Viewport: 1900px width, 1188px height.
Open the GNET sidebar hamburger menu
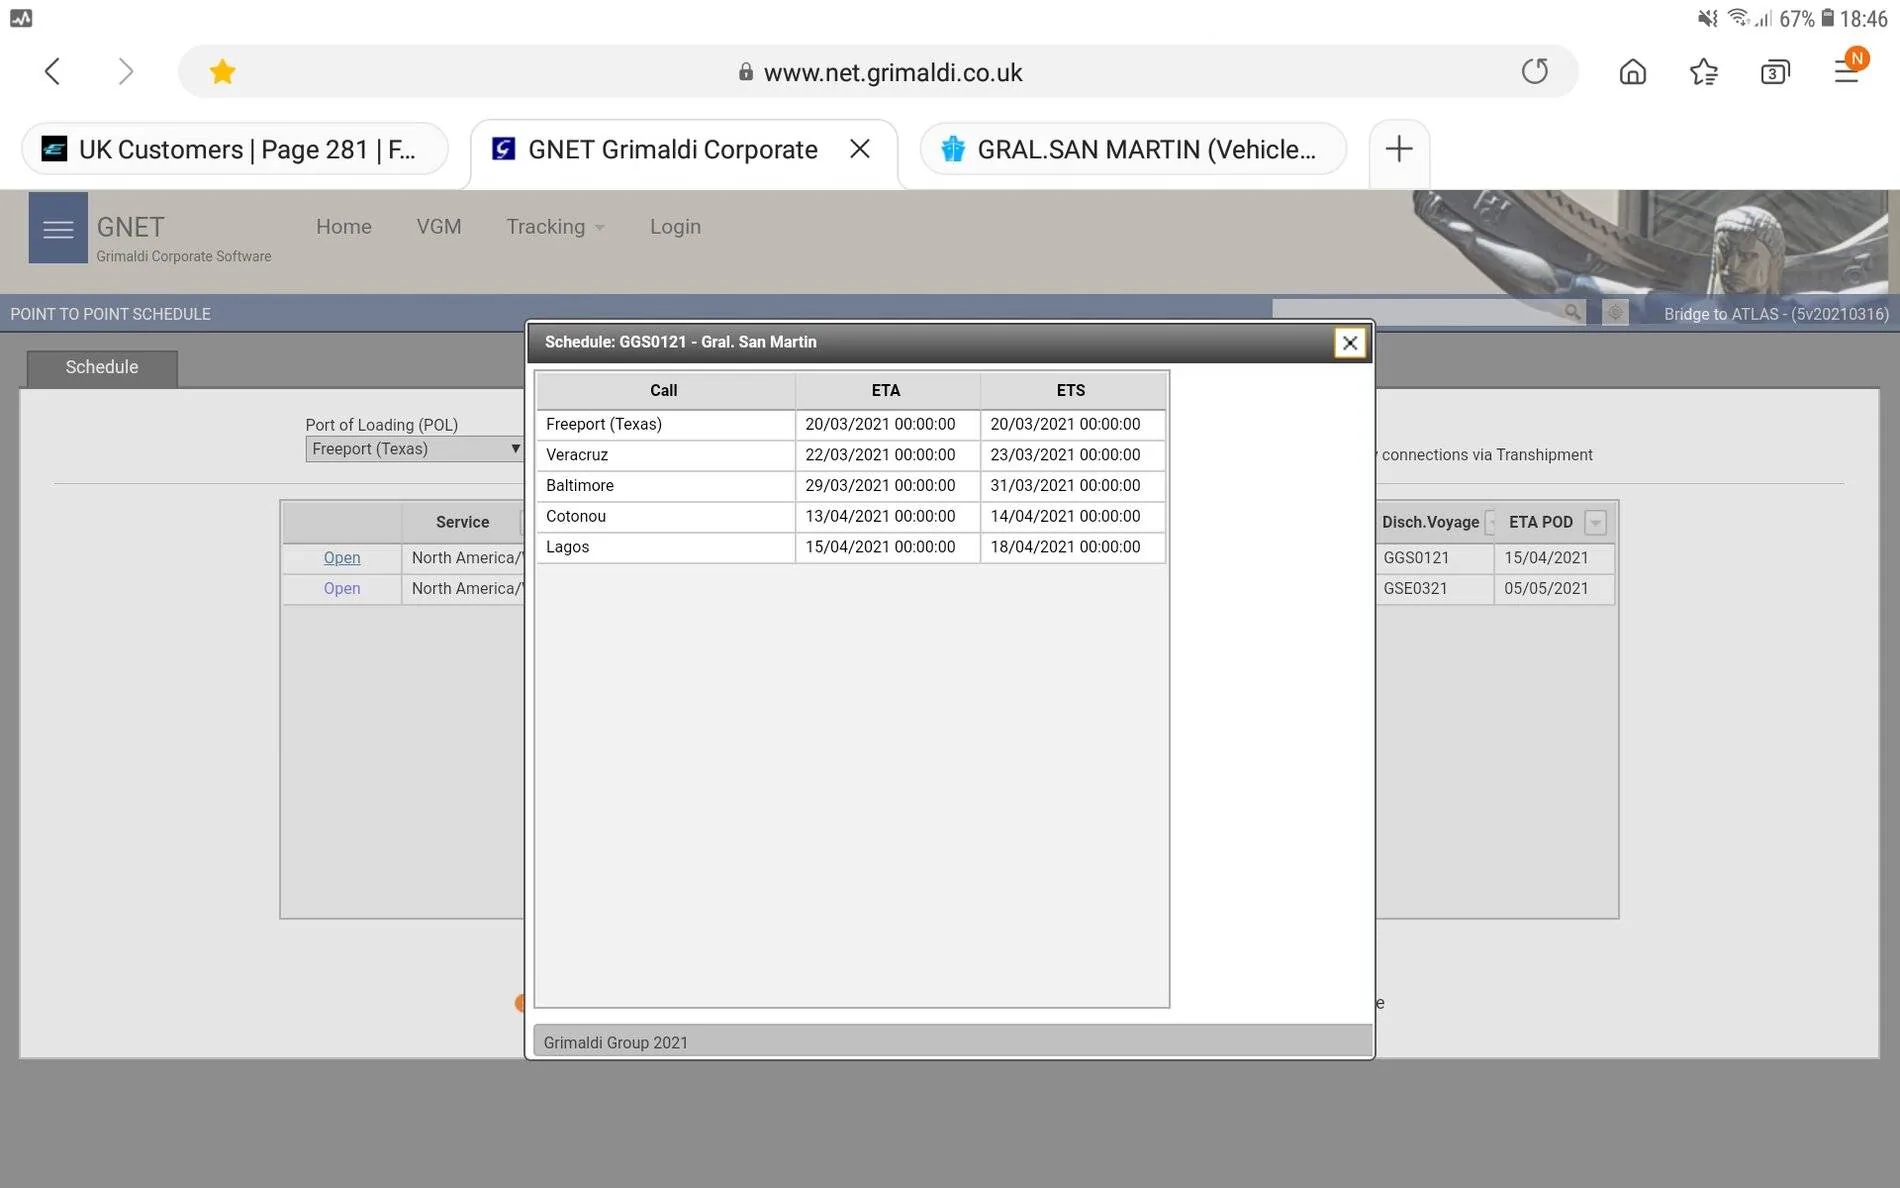pyautogui.click(x=58, y=228)
